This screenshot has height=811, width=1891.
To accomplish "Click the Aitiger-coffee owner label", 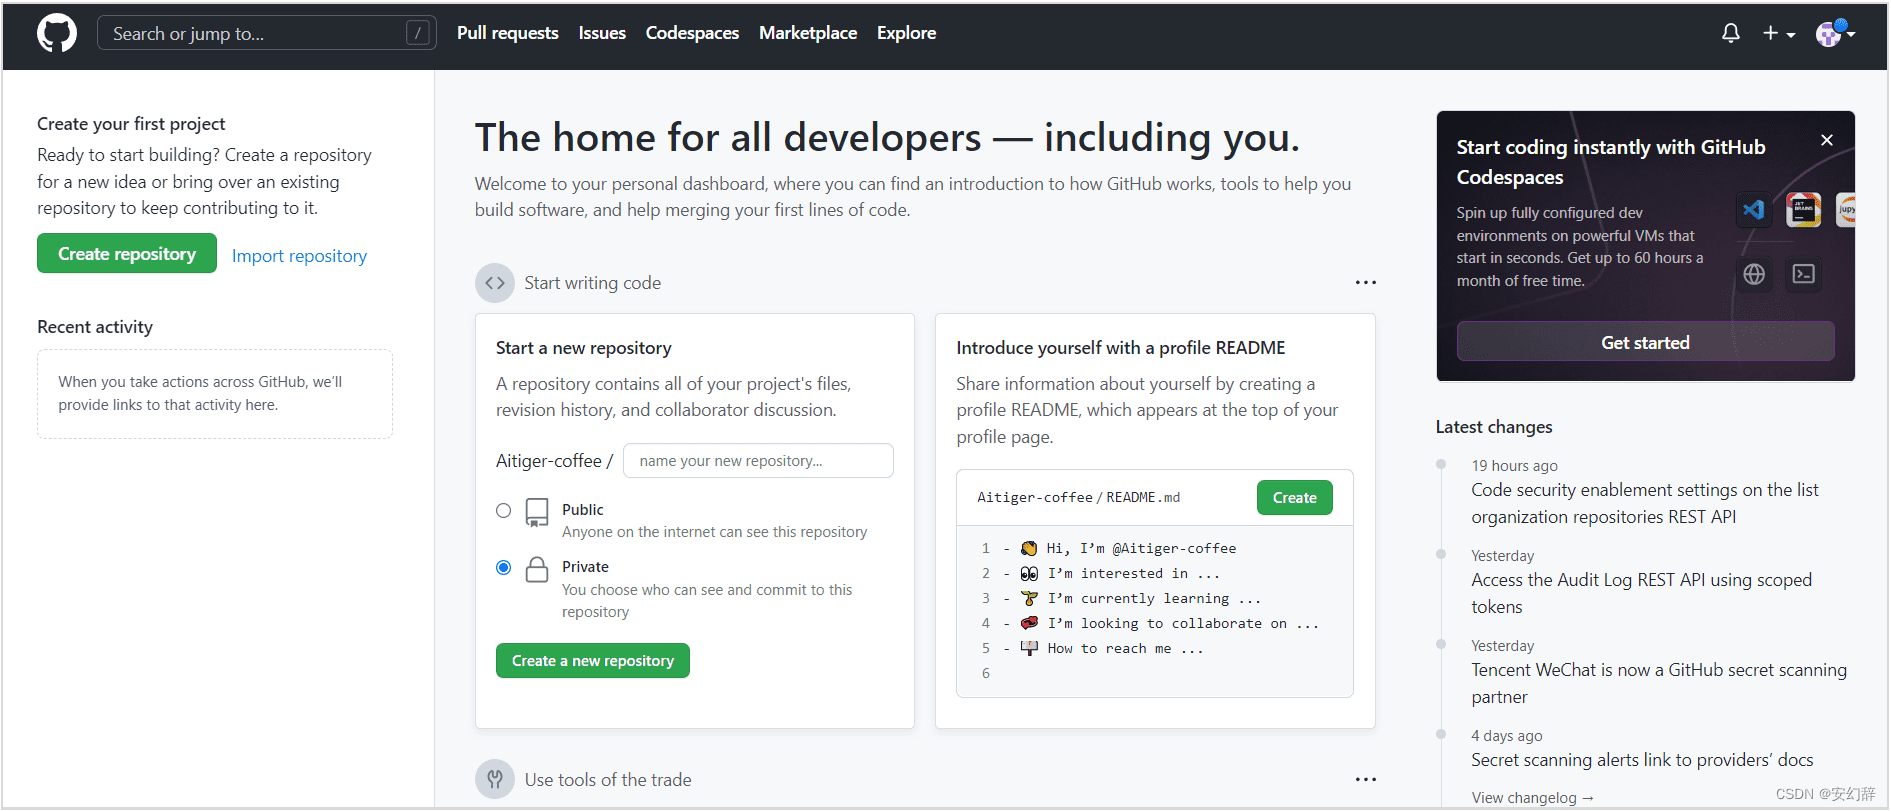I will 549,461.
